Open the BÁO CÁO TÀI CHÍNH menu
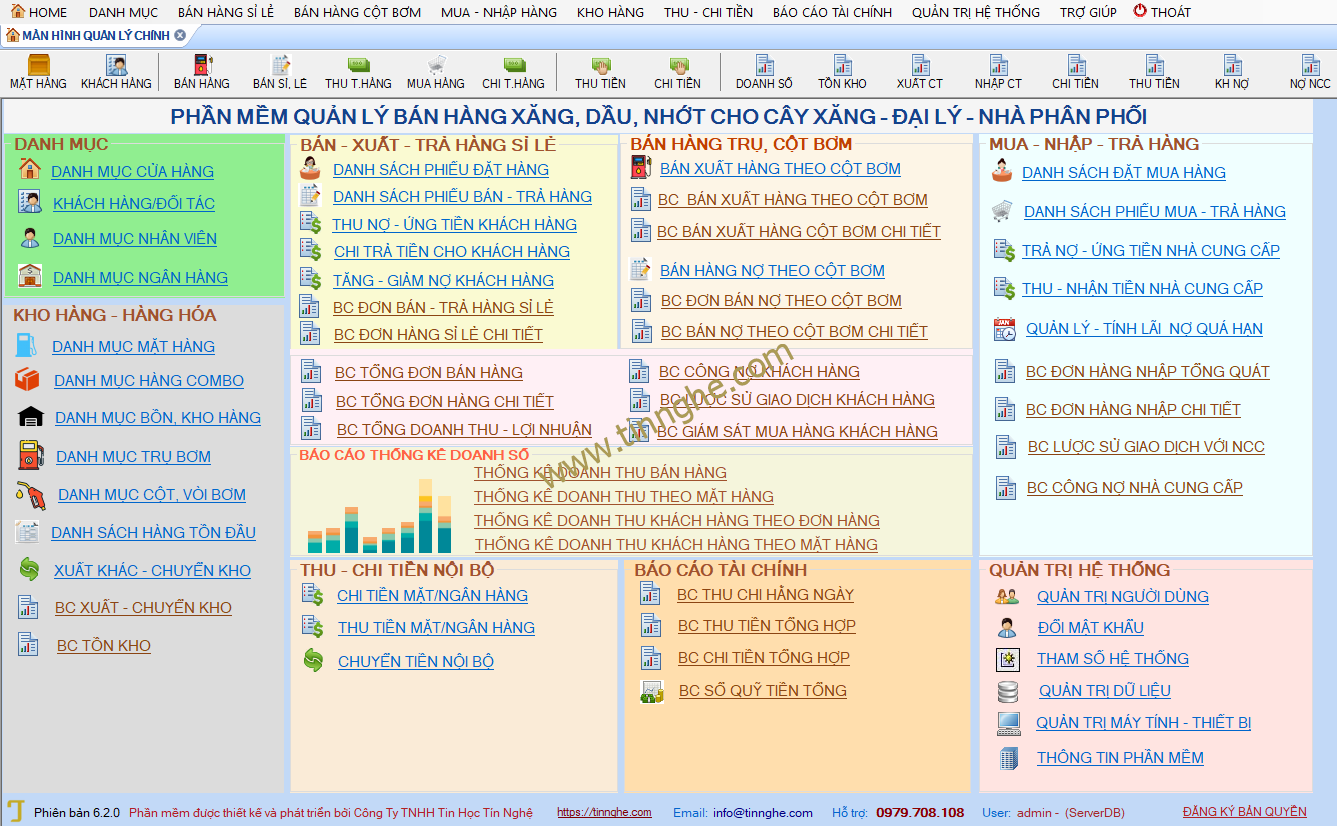Screen dimensions: 1337x826 tap(832, 12)
